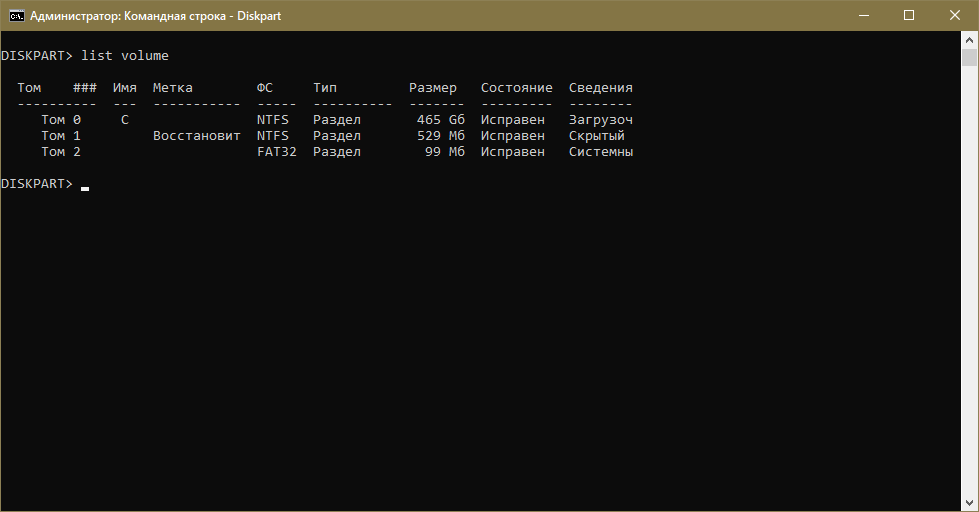Close the Diskpart console window
The image size is (979, 512).
954,15
